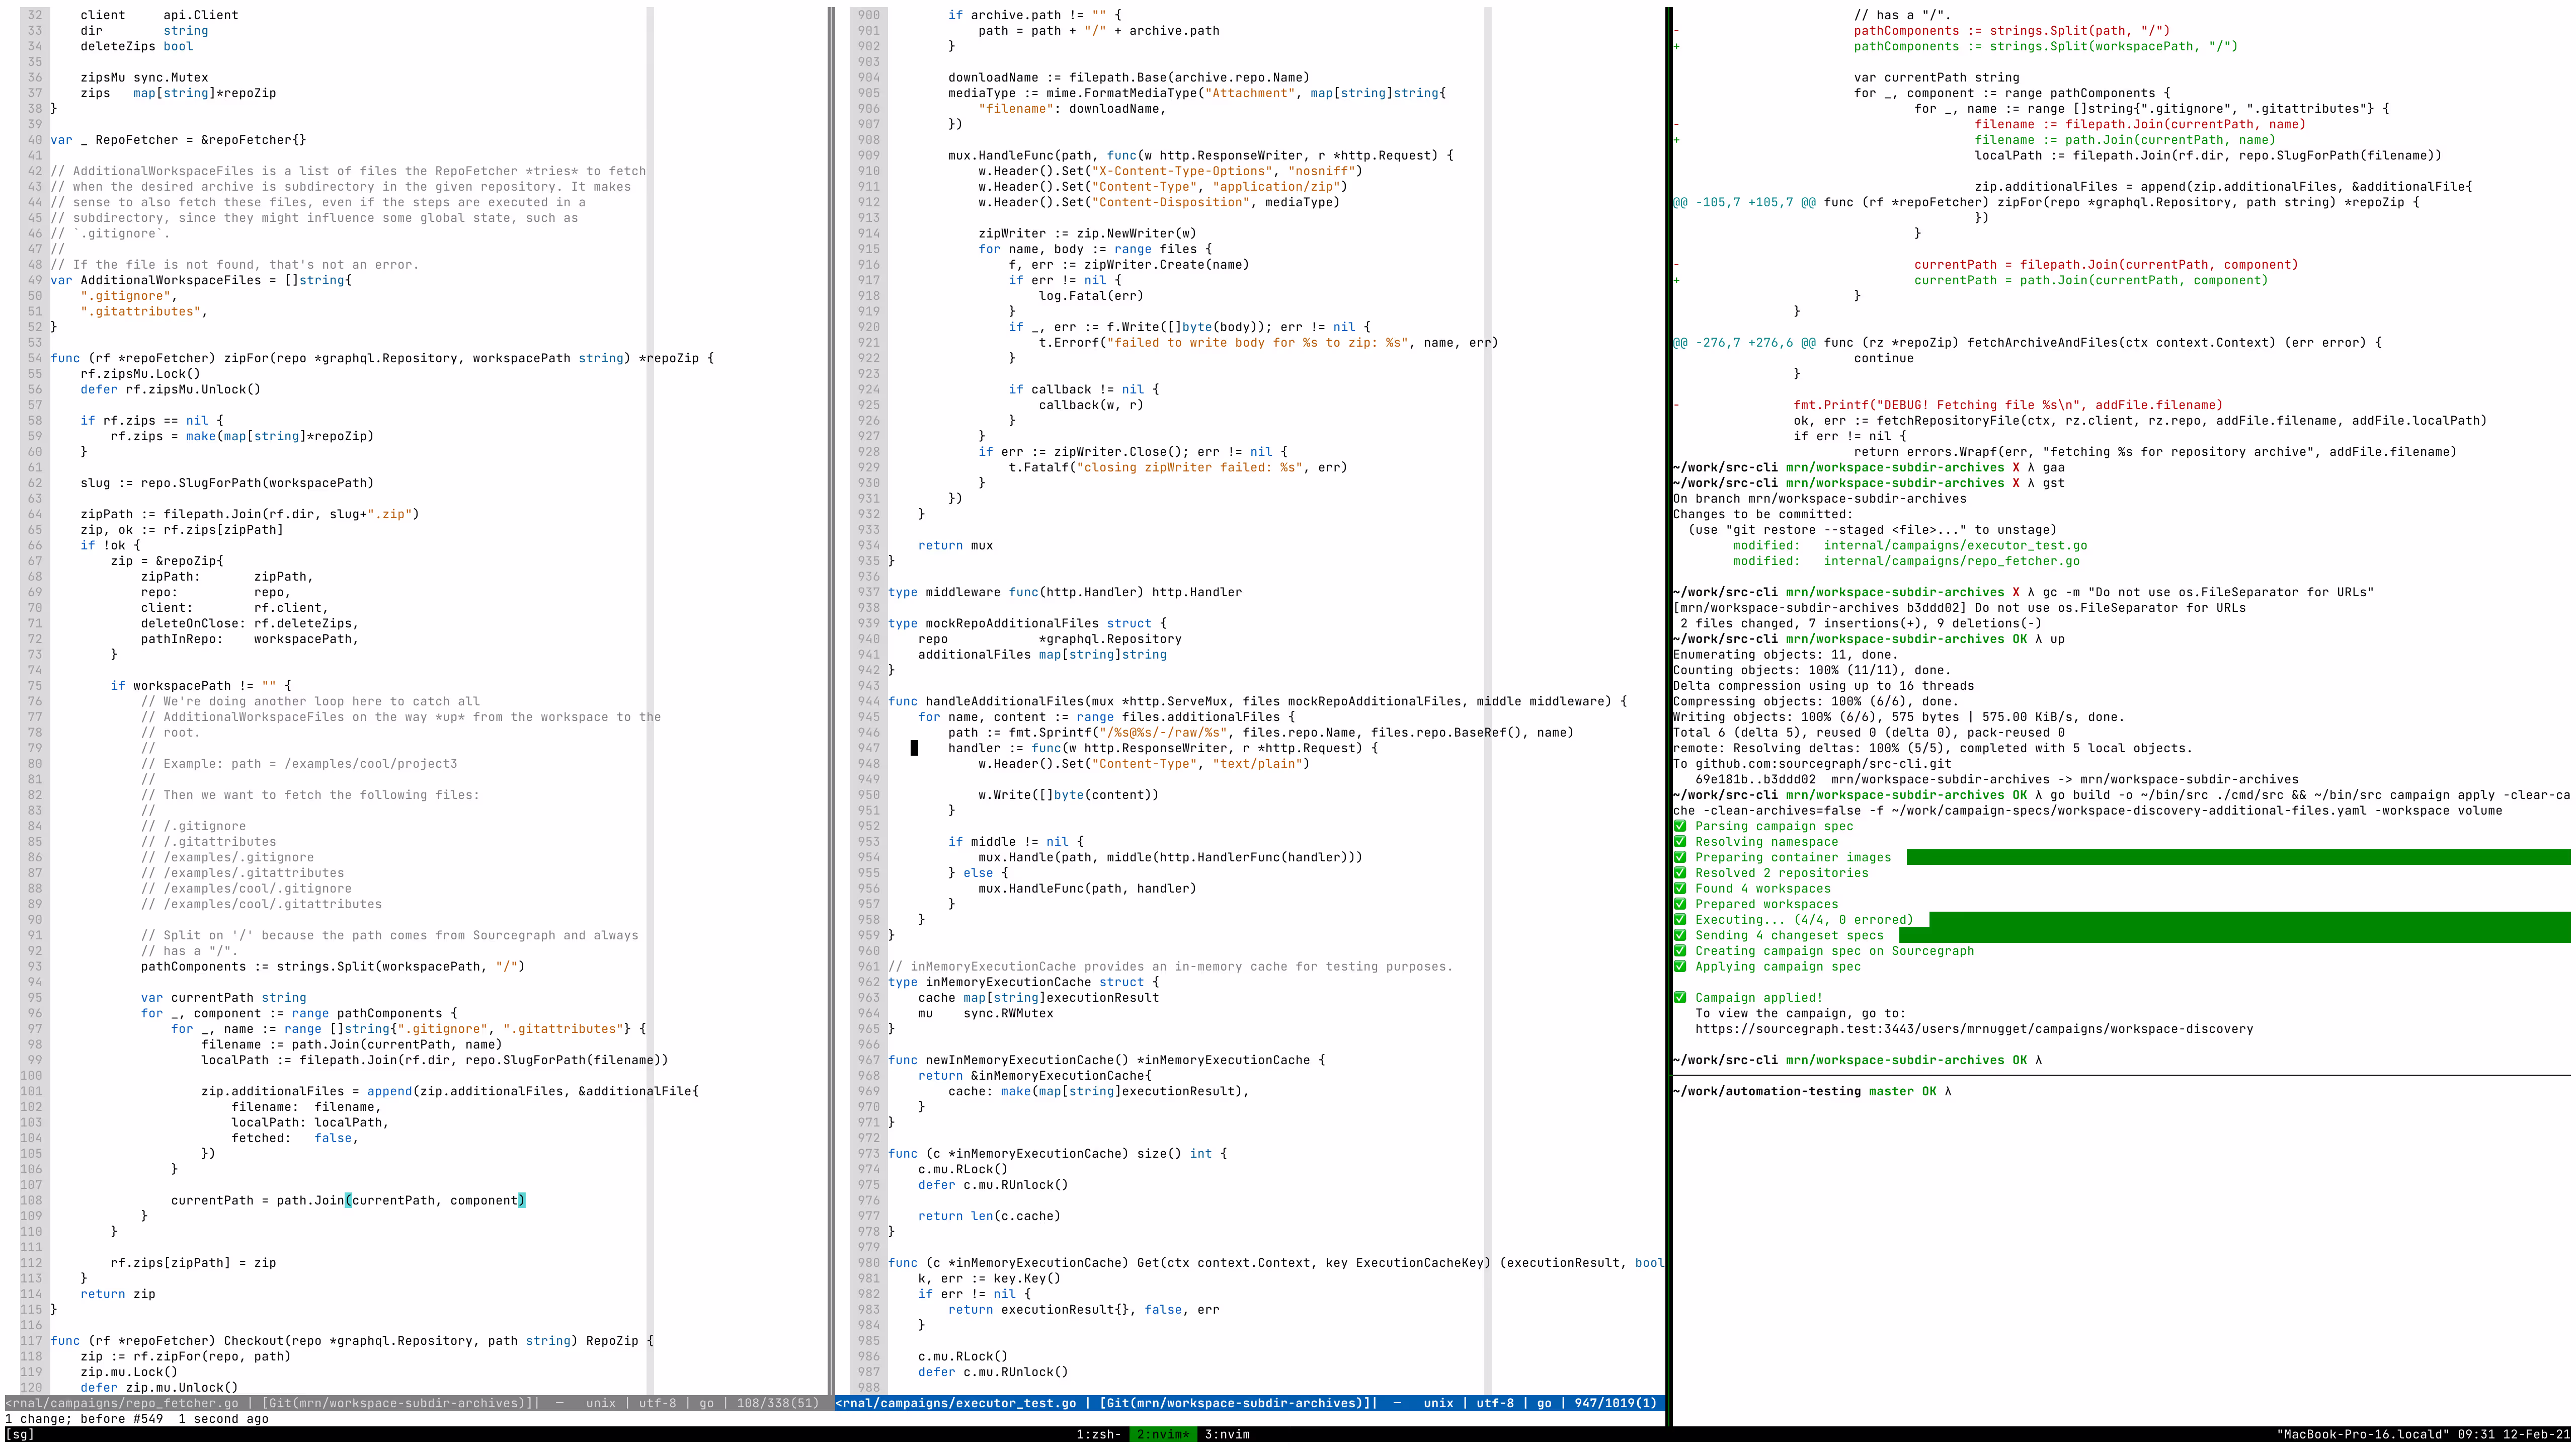Click the executor_test.go file path in status line

click(x=956, y=1403)
